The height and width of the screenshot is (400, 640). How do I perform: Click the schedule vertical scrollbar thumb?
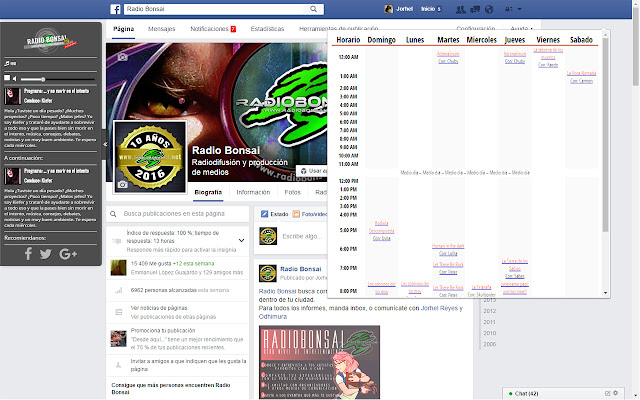605,135
